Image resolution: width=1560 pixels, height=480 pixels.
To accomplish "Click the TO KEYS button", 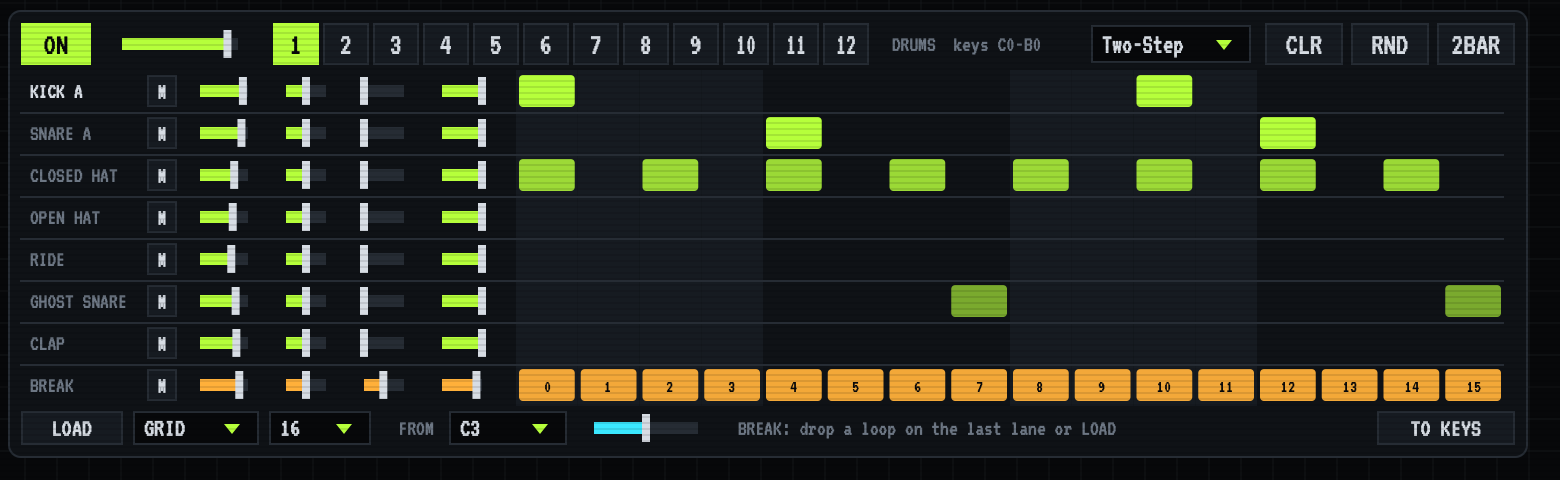I will [1446, 429].
